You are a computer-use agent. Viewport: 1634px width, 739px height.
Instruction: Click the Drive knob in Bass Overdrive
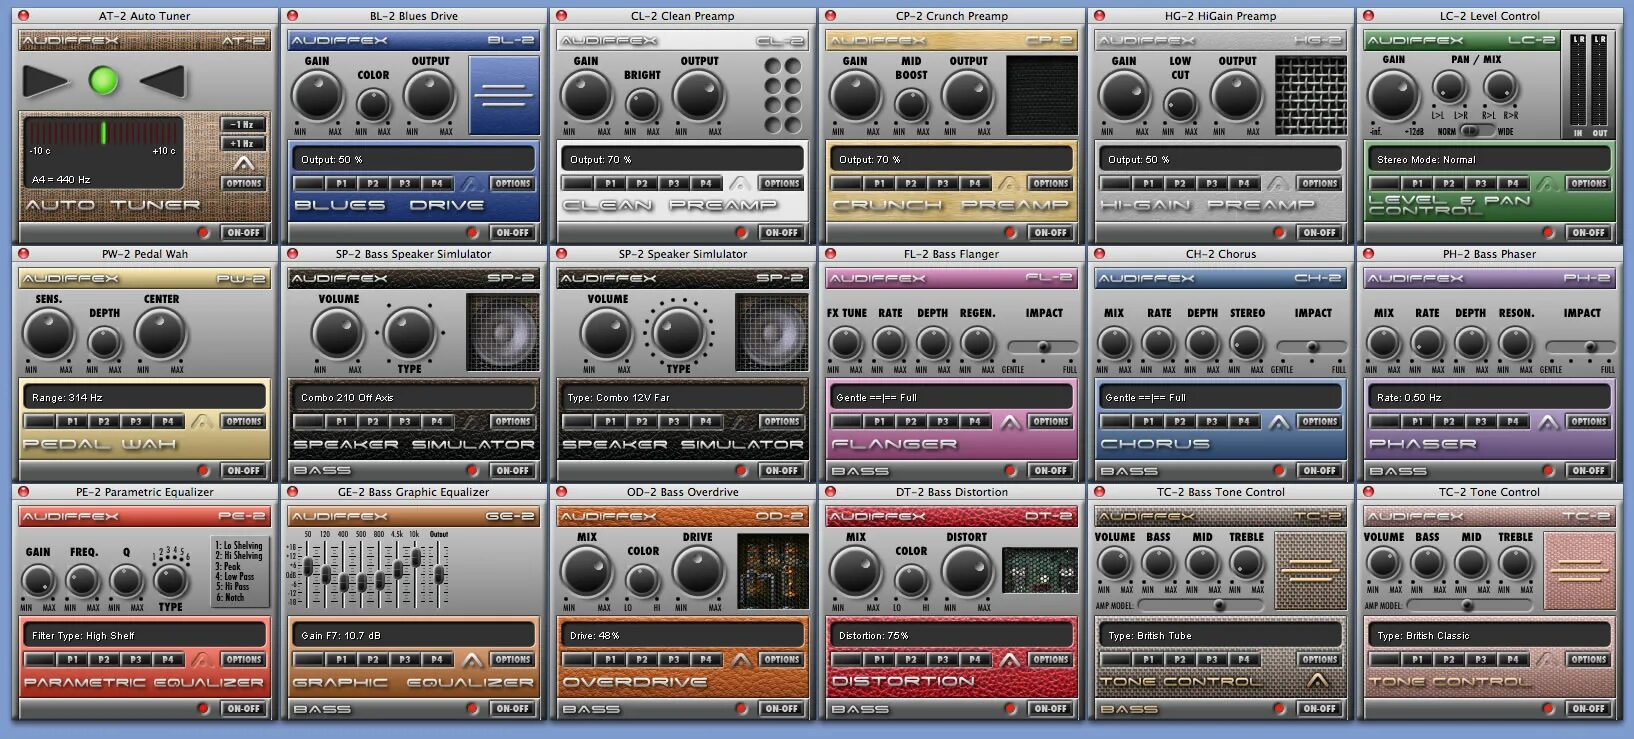point(698,572)
